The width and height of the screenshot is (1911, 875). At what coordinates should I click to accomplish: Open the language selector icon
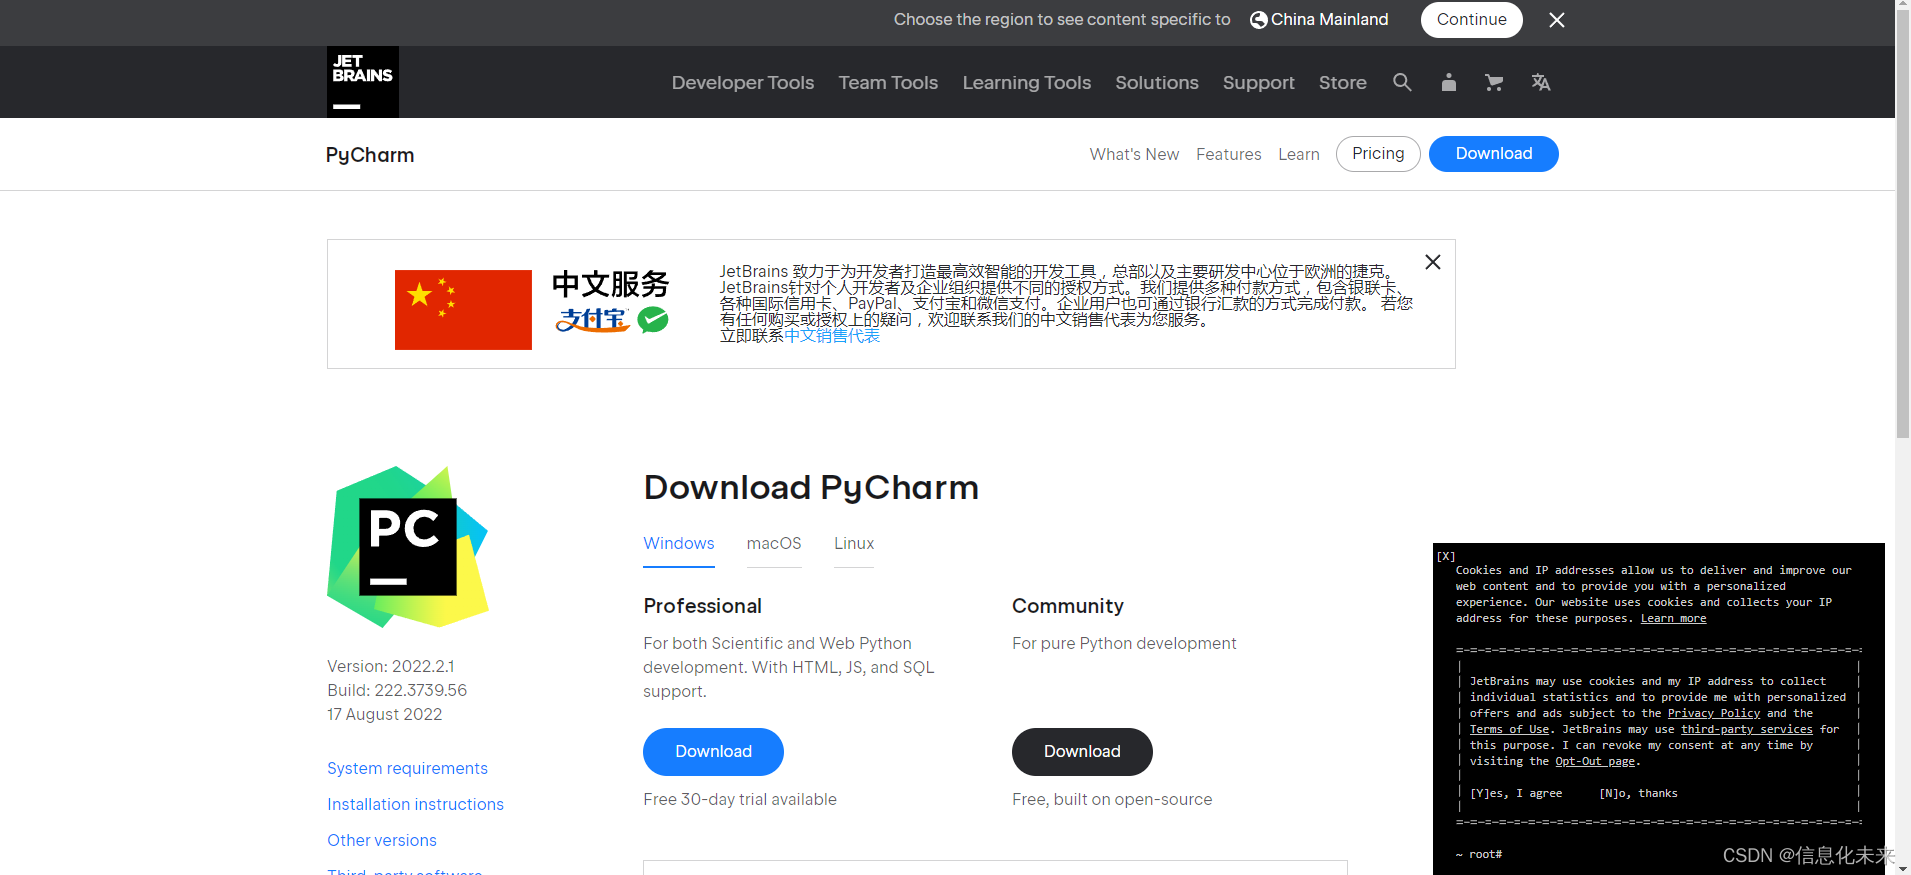(x=1541, y=82)
